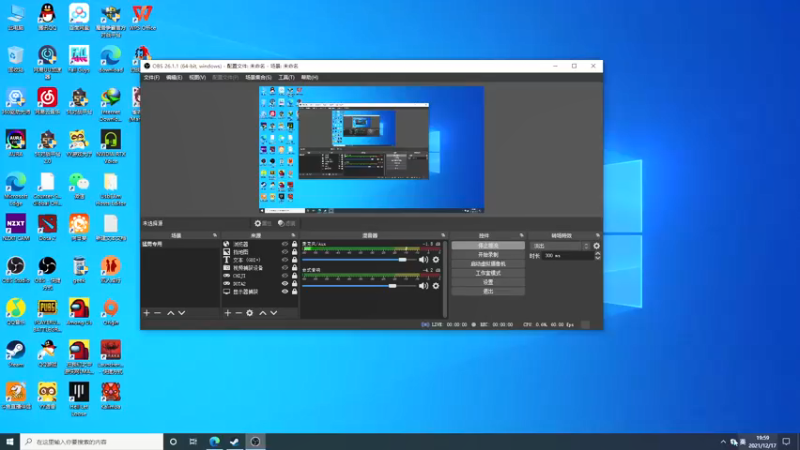Image resolution: width=800 pixels, height=450 pixels.
Task: Pop out the 转场特效 dock panel
Action: click(x=597, y=235)
